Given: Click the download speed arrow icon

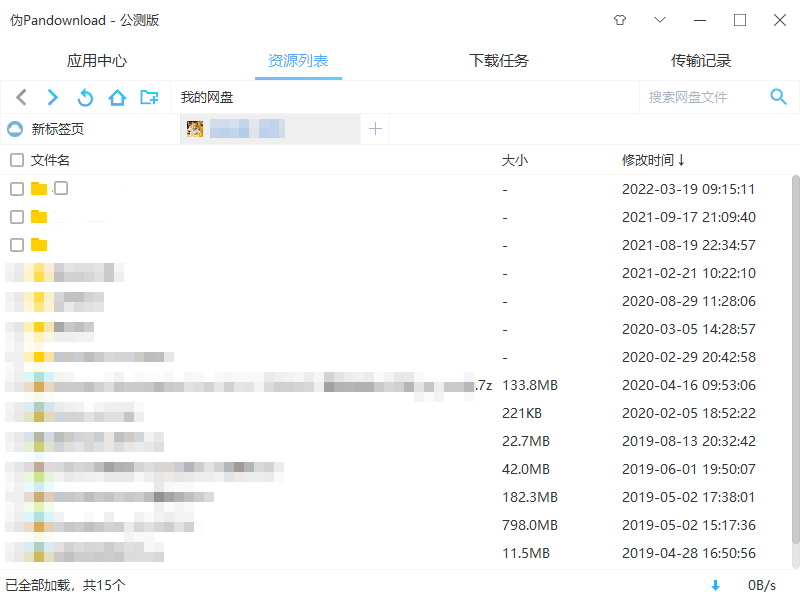Looking at the screenshot, I should (715, 585).
